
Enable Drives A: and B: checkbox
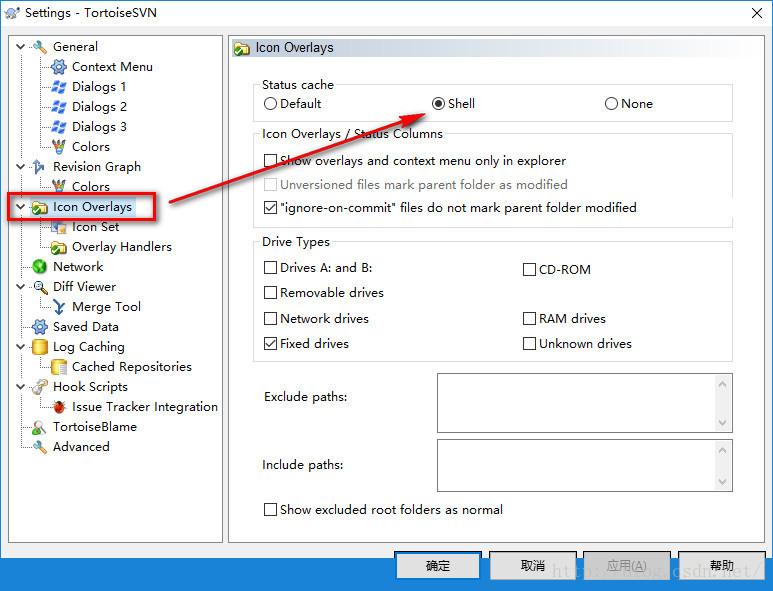click(x=270, y=268)
